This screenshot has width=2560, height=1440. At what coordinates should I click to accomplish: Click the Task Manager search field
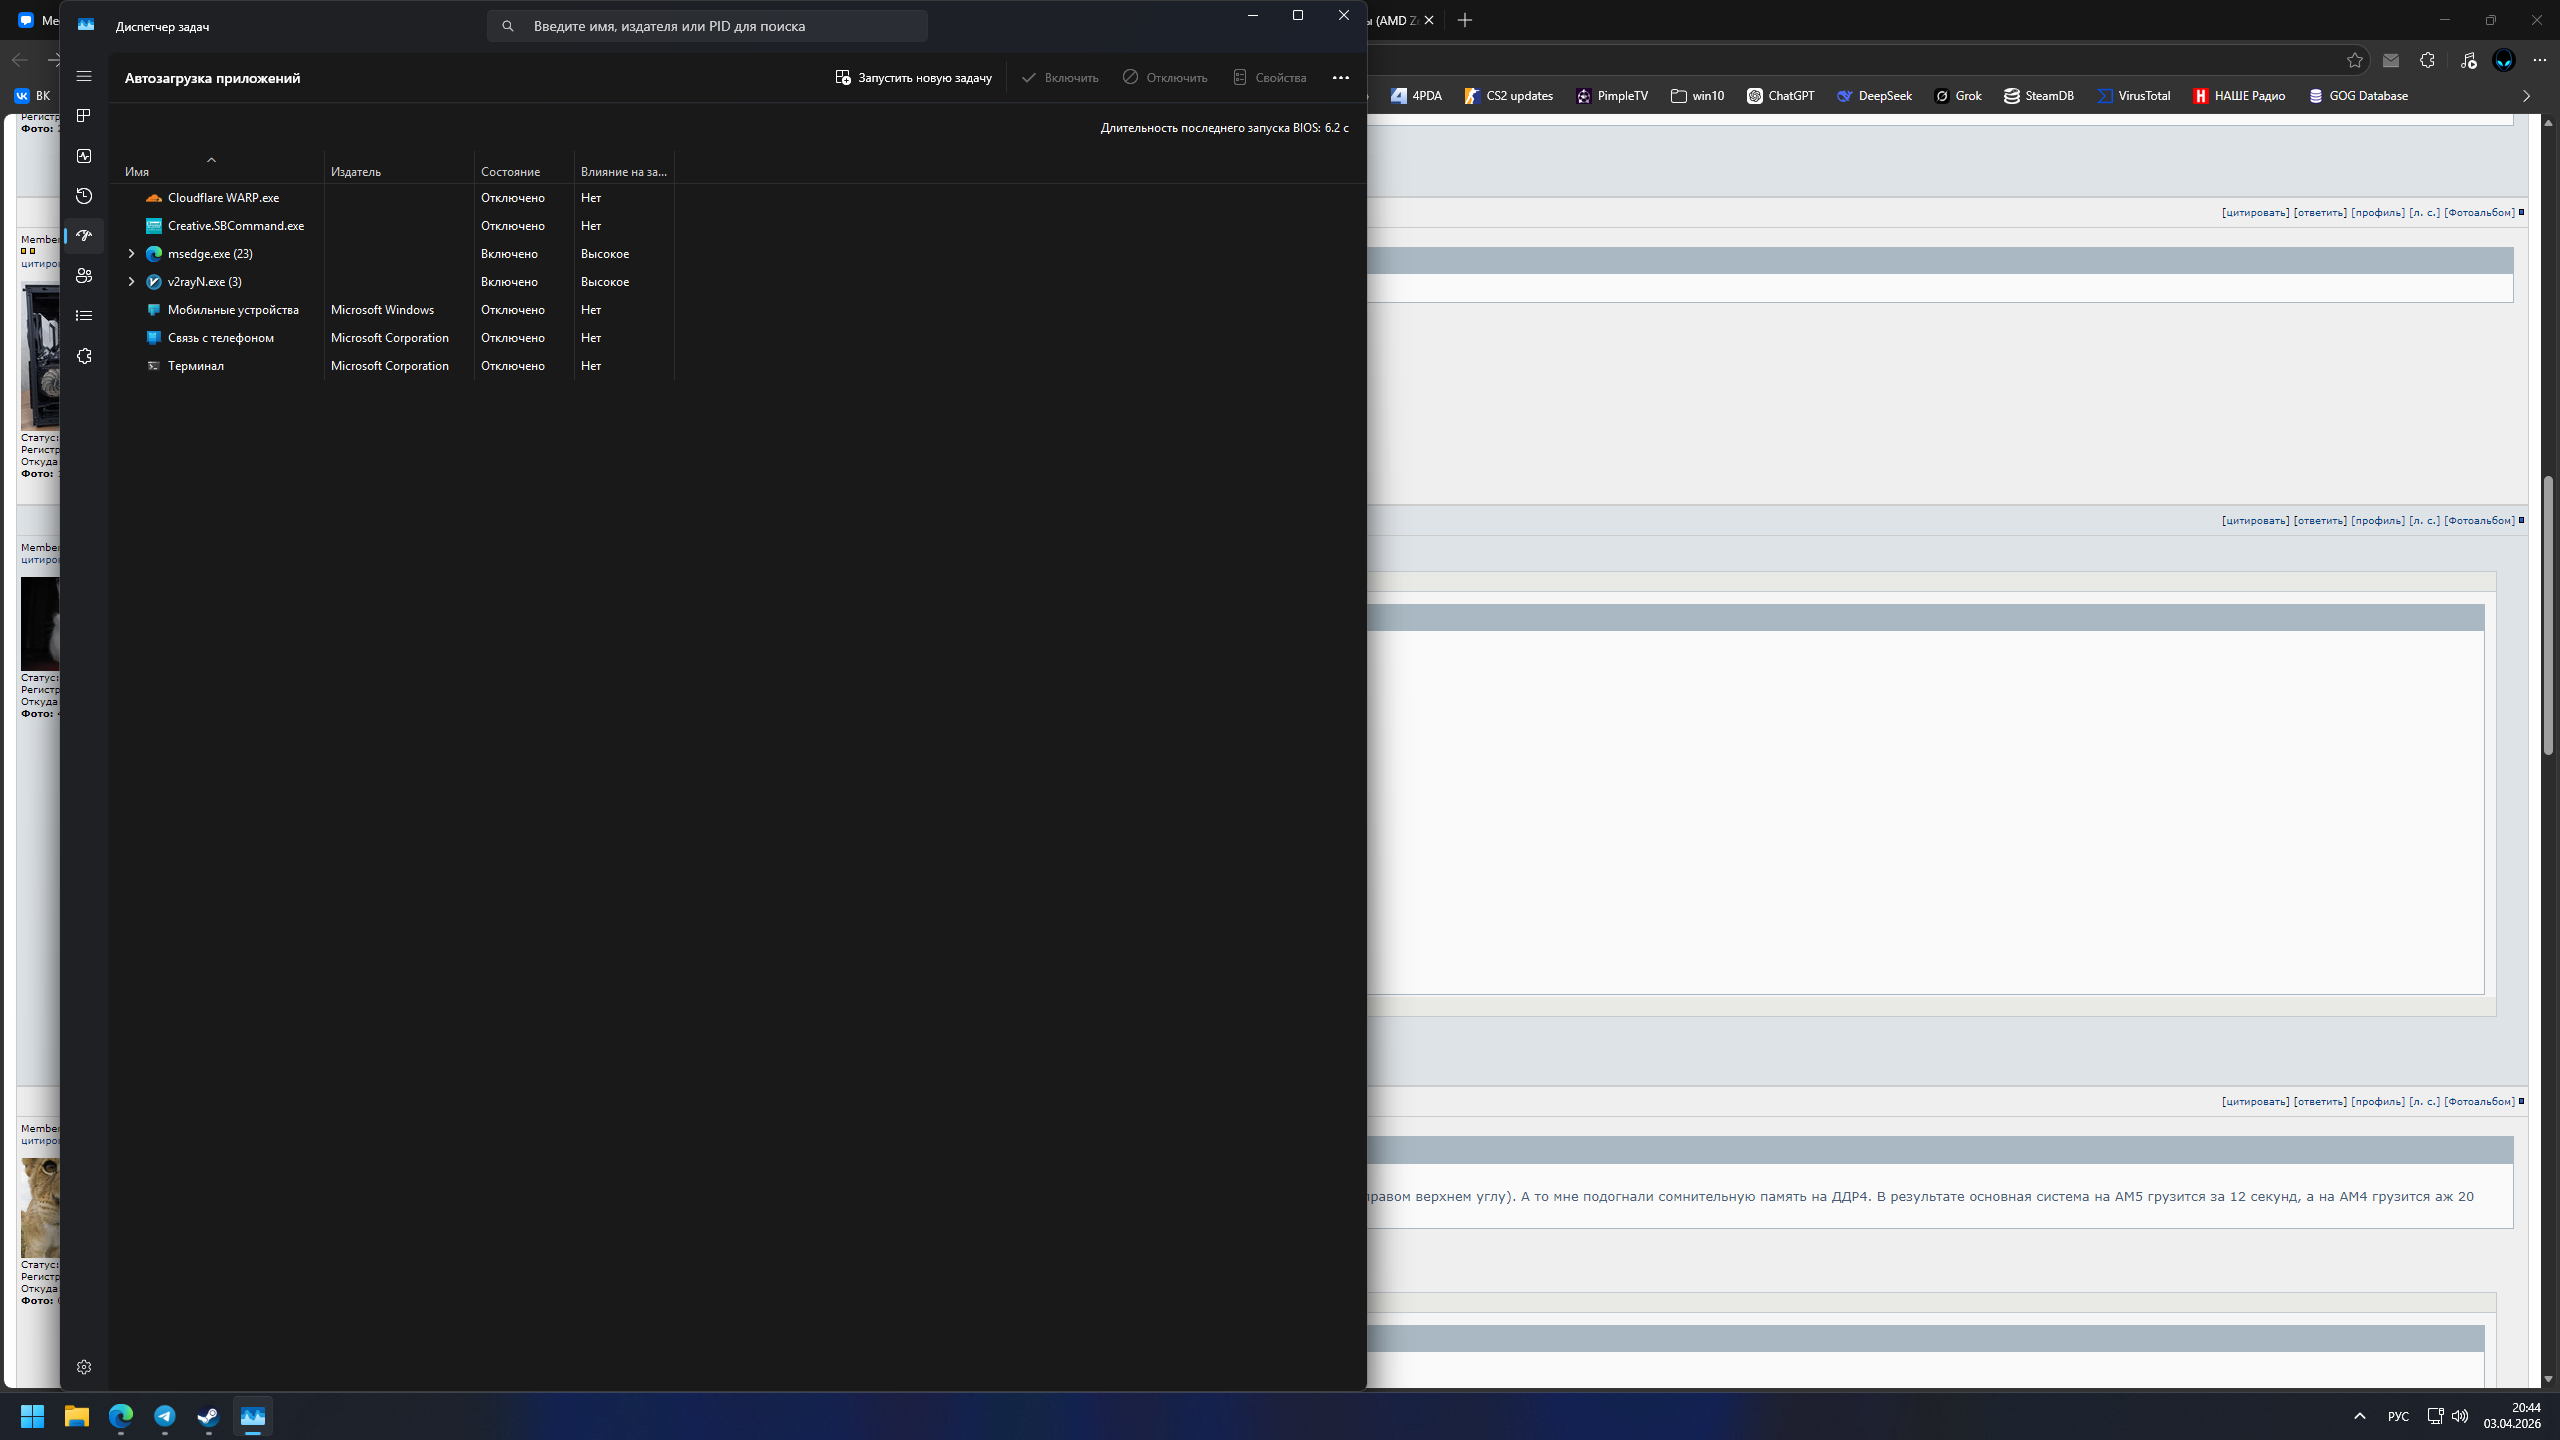pyautogui.click(x=707, y=26)
